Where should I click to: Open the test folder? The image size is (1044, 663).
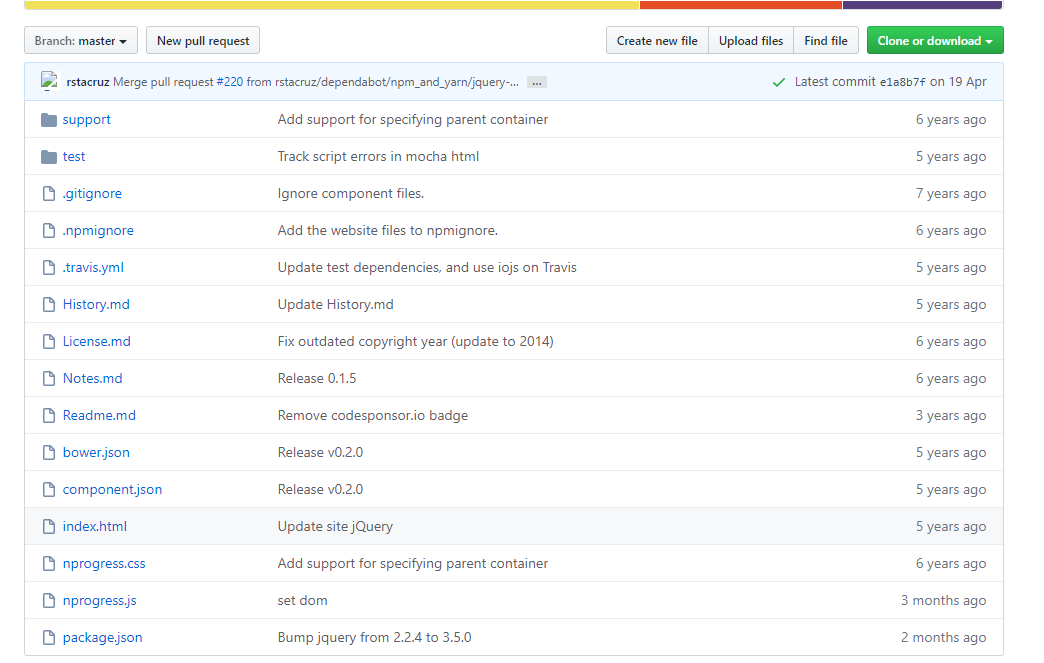74,156
